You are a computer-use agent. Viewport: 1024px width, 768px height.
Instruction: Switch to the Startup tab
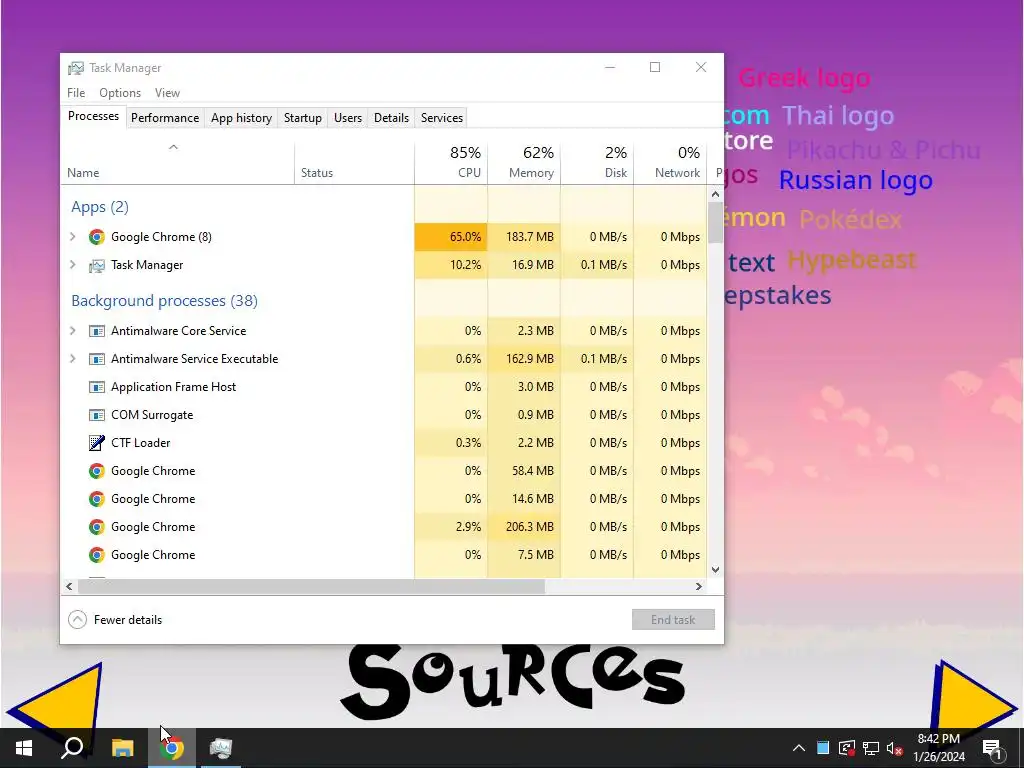click(x=302, y=118)
